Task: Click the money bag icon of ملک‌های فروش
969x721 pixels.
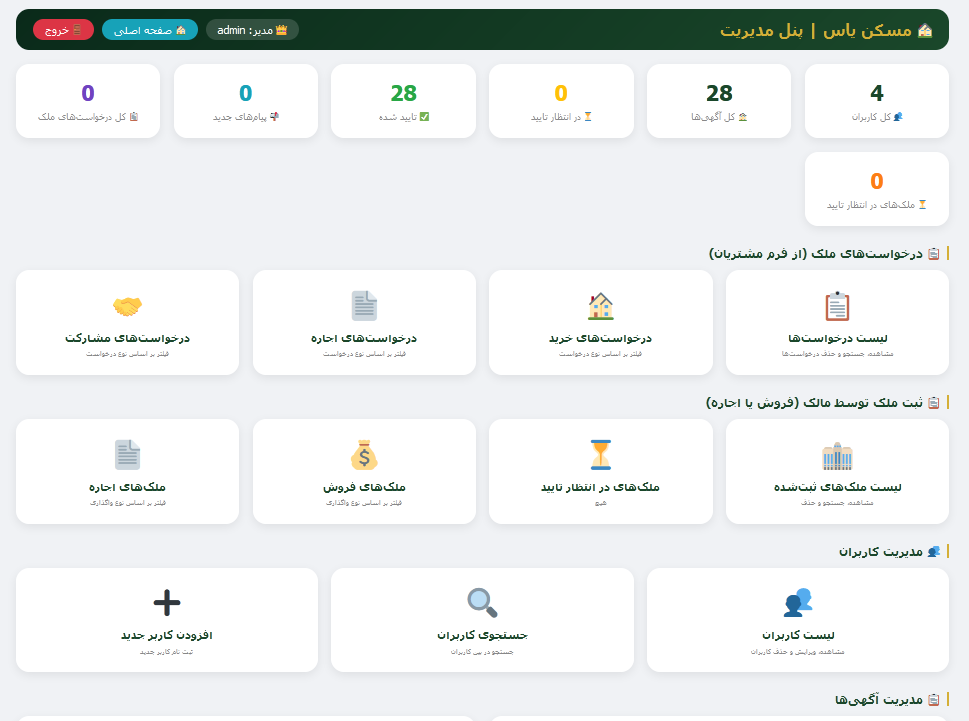Action: tap(364, 455)
